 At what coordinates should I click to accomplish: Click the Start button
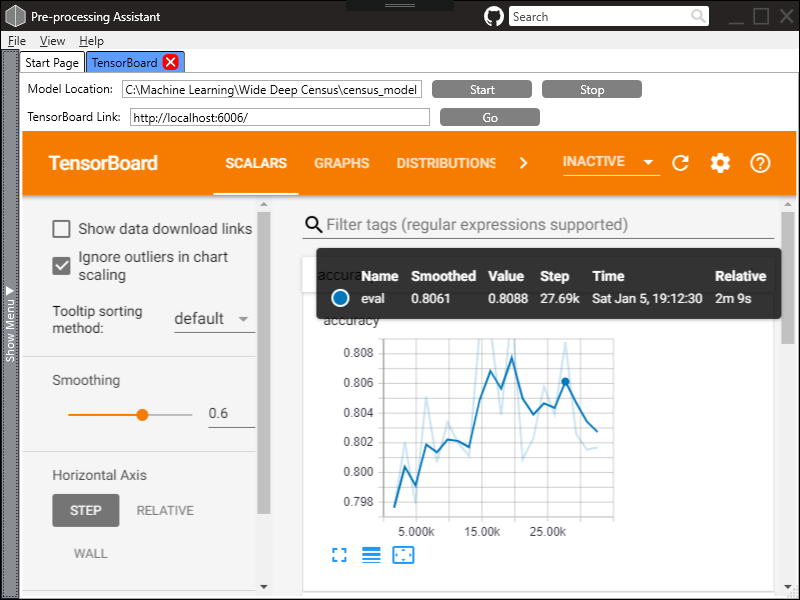click(x=482, y=89)
